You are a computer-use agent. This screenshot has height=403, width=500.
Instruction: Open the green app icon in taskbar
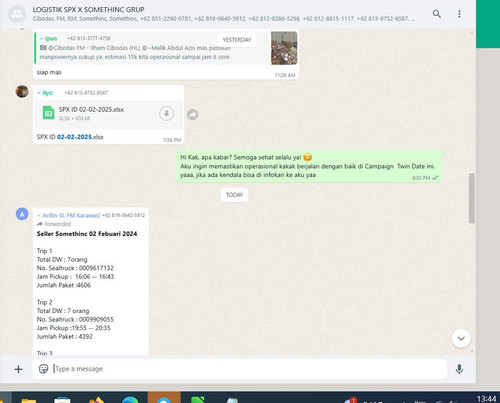pyautogui.click(x=197, y=399)
